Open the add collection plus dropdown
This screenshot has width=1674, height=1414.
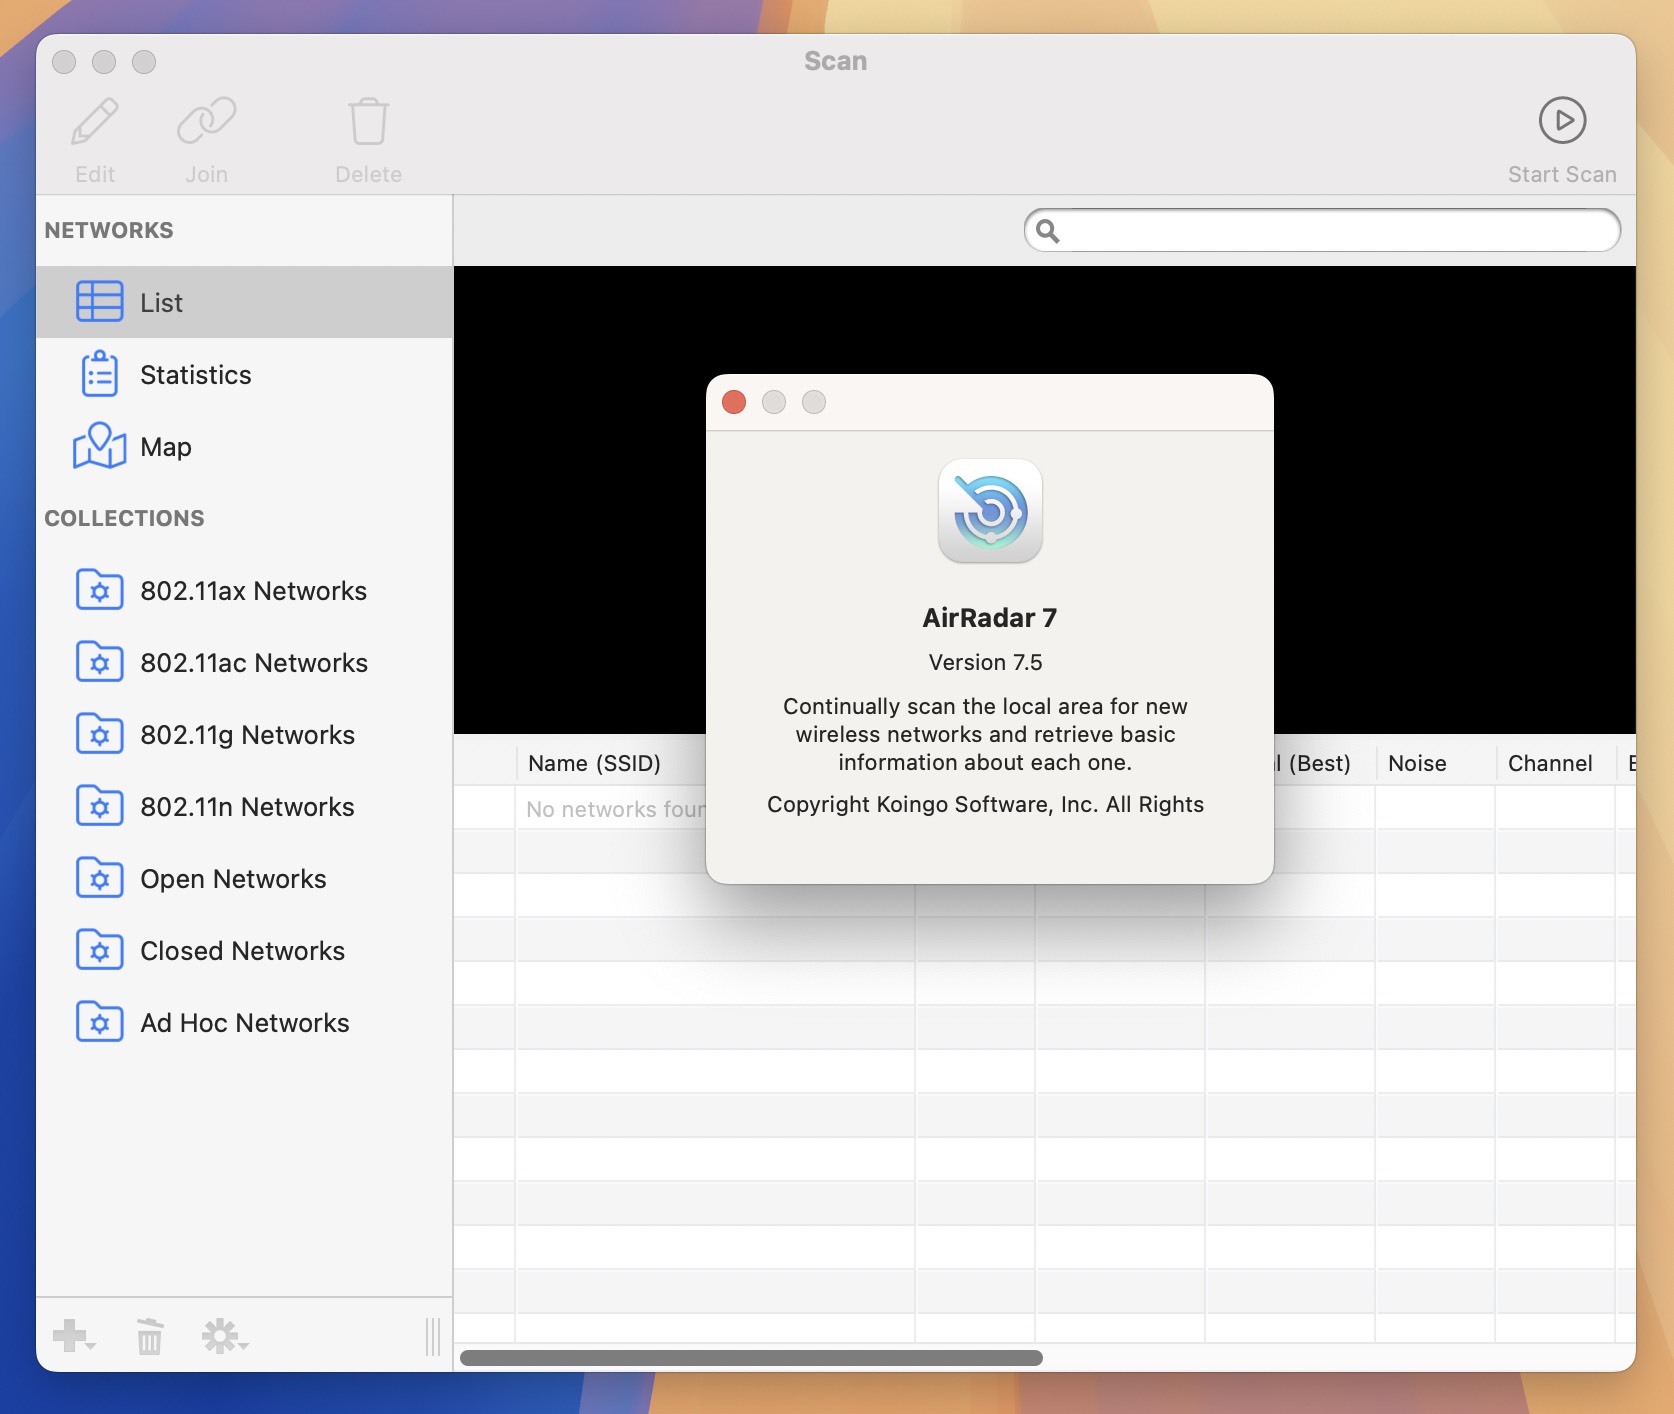74,1336
